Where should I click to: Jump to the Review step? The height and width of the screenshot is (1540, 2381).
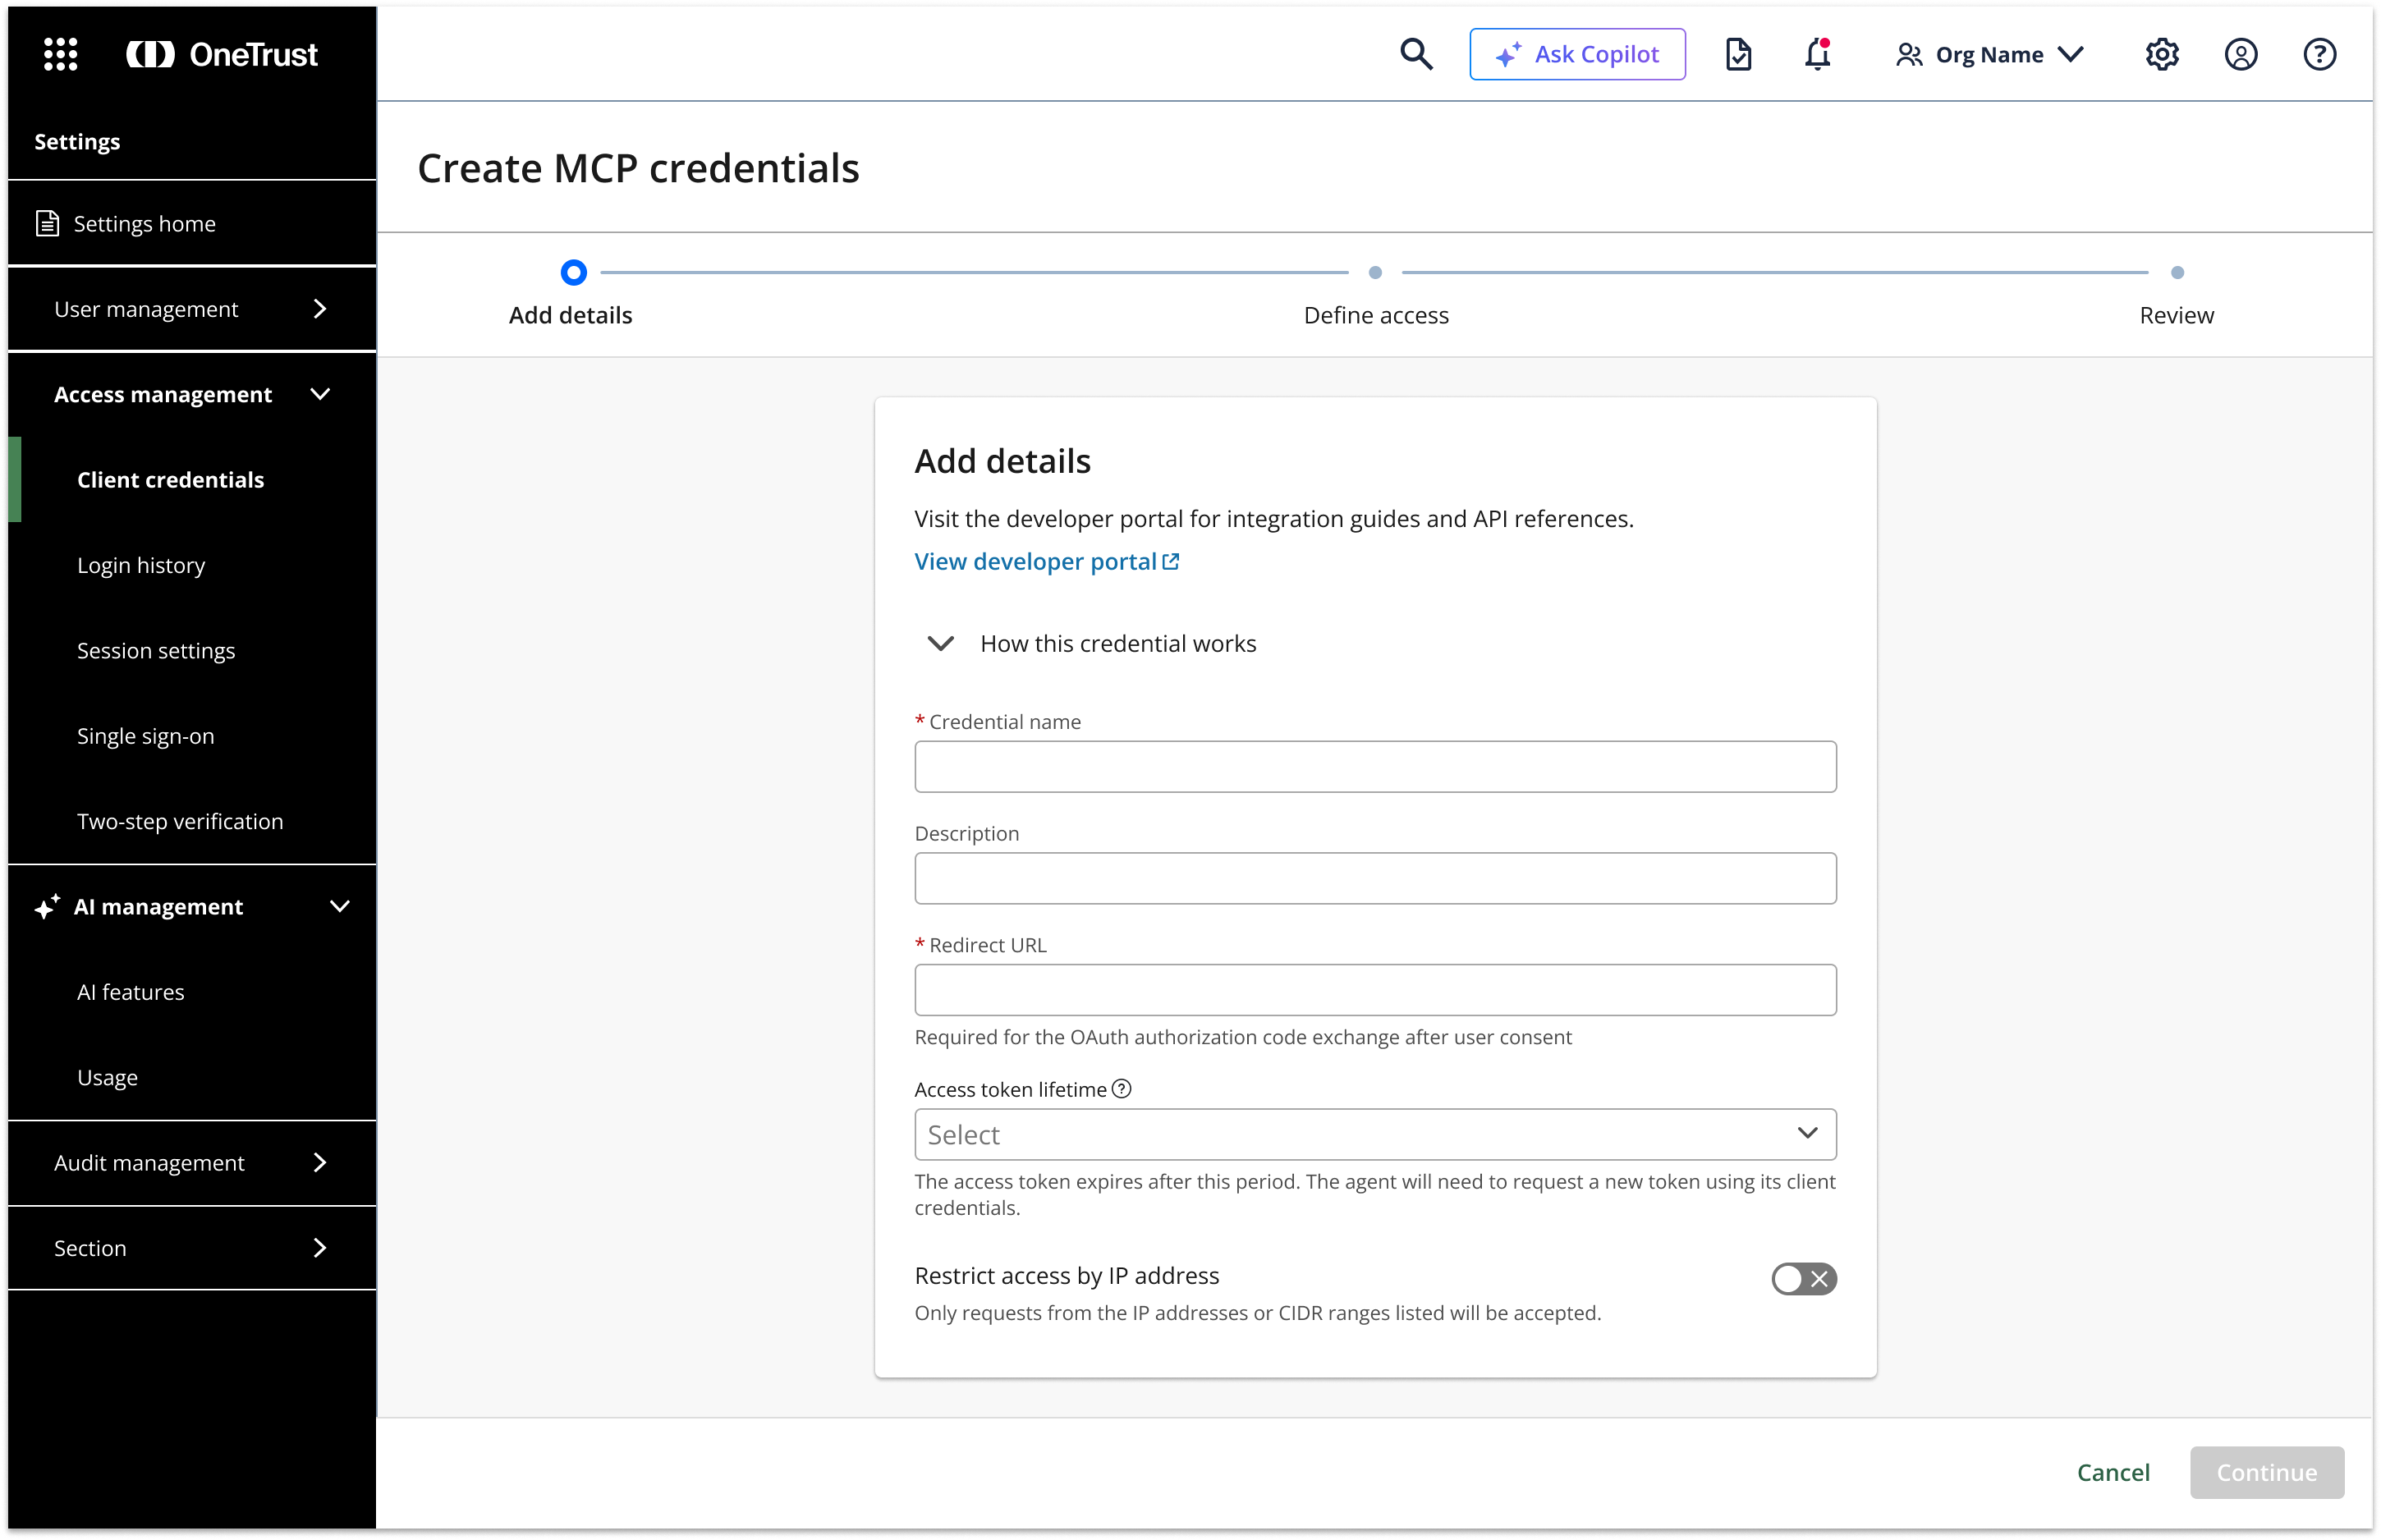coord(2177,295)
